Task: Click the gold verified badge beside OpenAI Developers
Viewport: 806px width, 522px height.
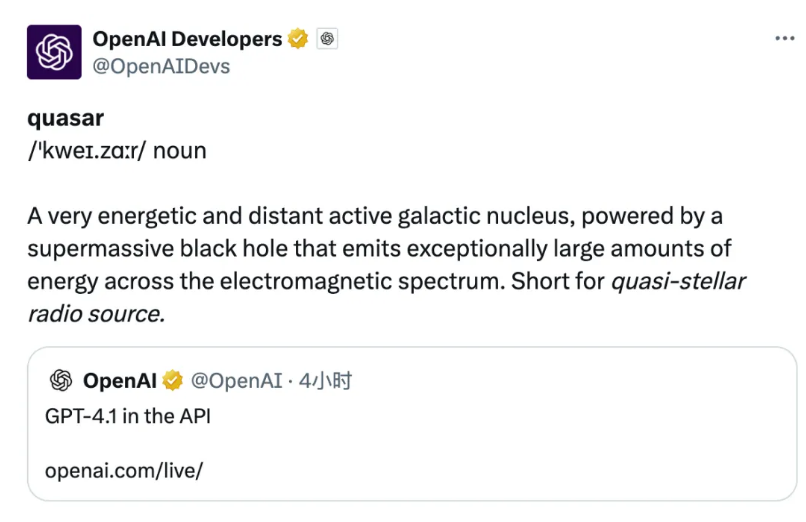Action: (298, 39)
